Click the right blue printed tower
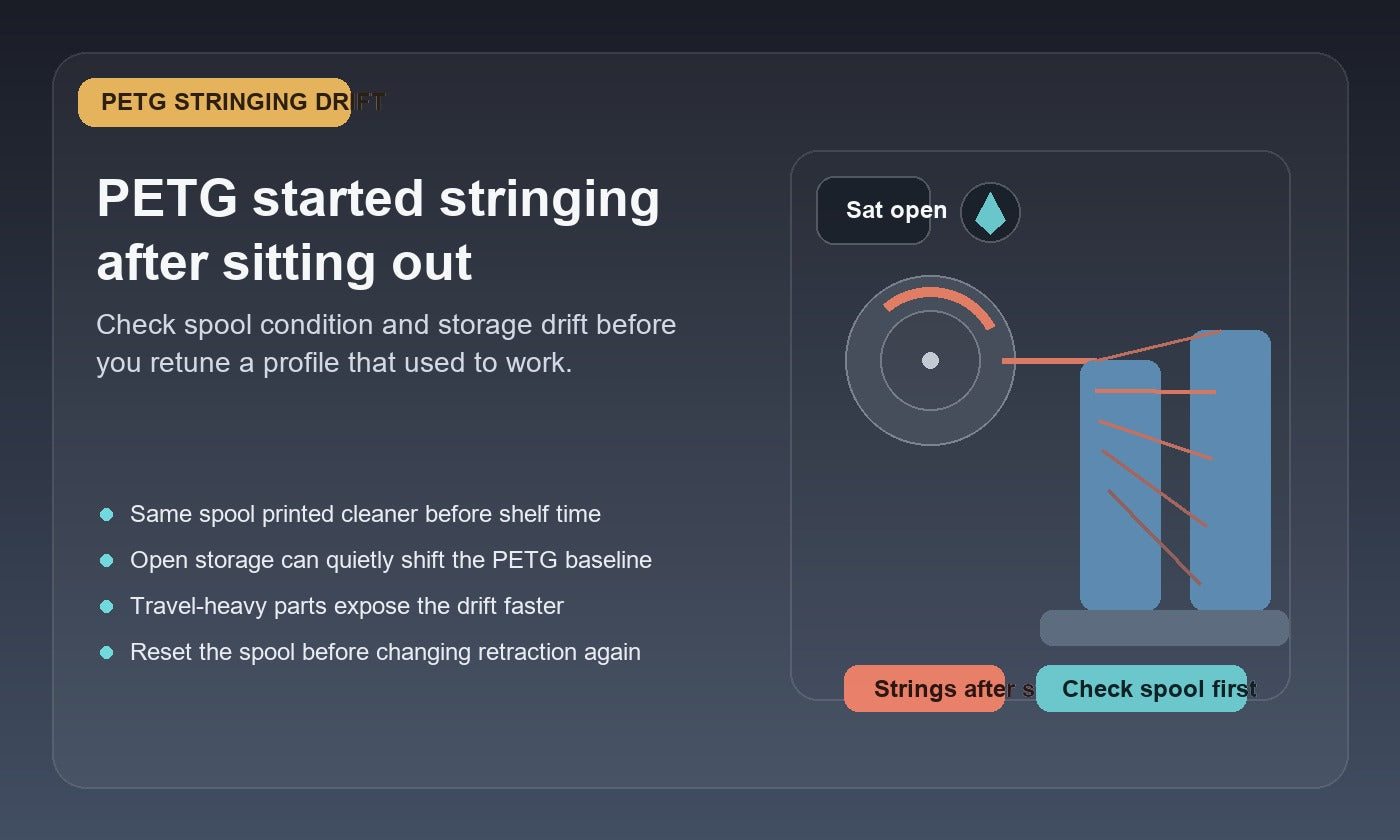 point(1230,470)
